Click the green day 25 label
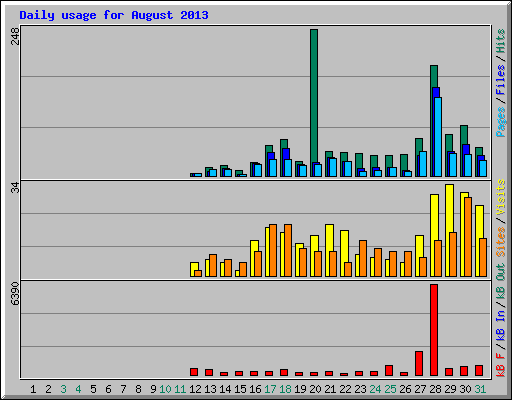 pos(390,389)
